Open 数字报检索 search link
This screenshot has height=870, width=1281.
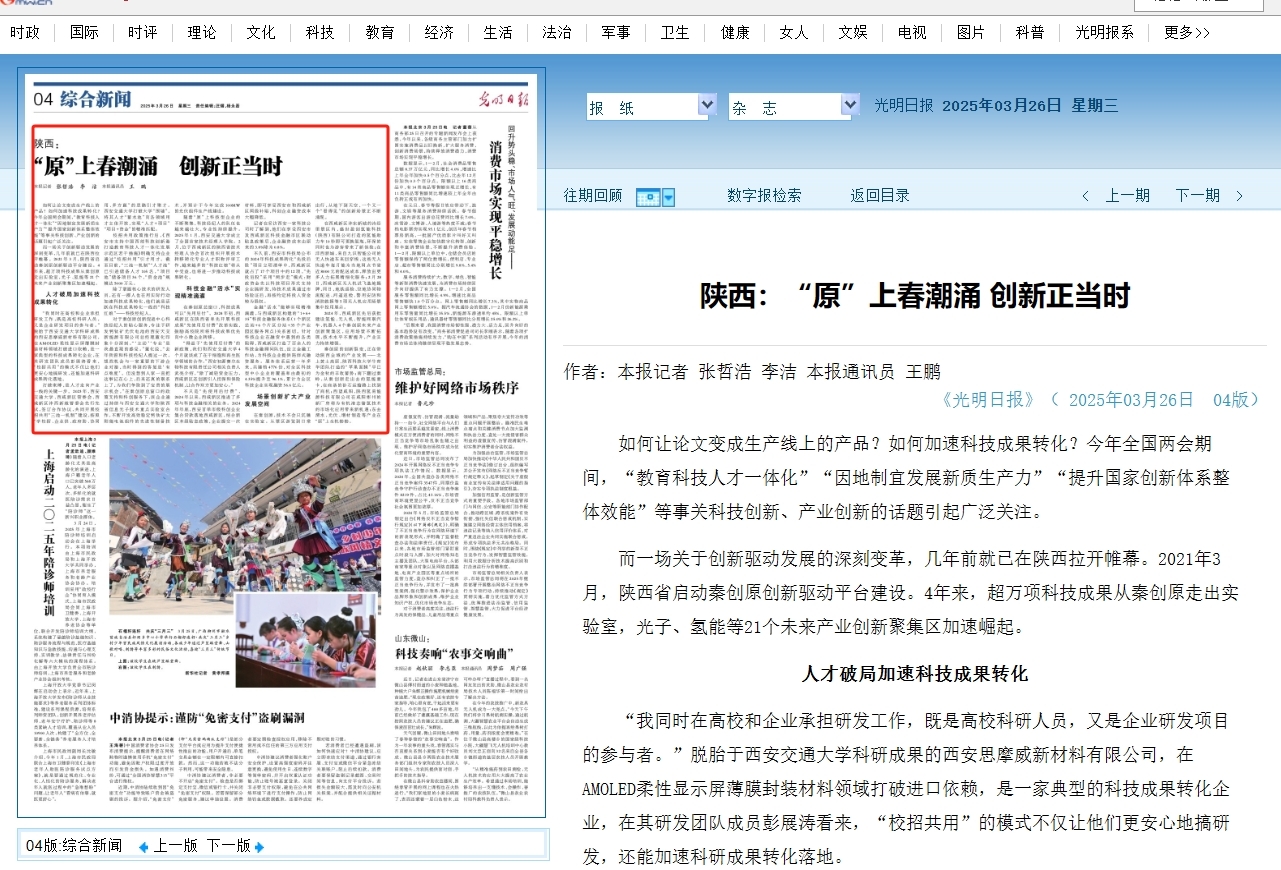pyautogui.click(x=764, y=196)
